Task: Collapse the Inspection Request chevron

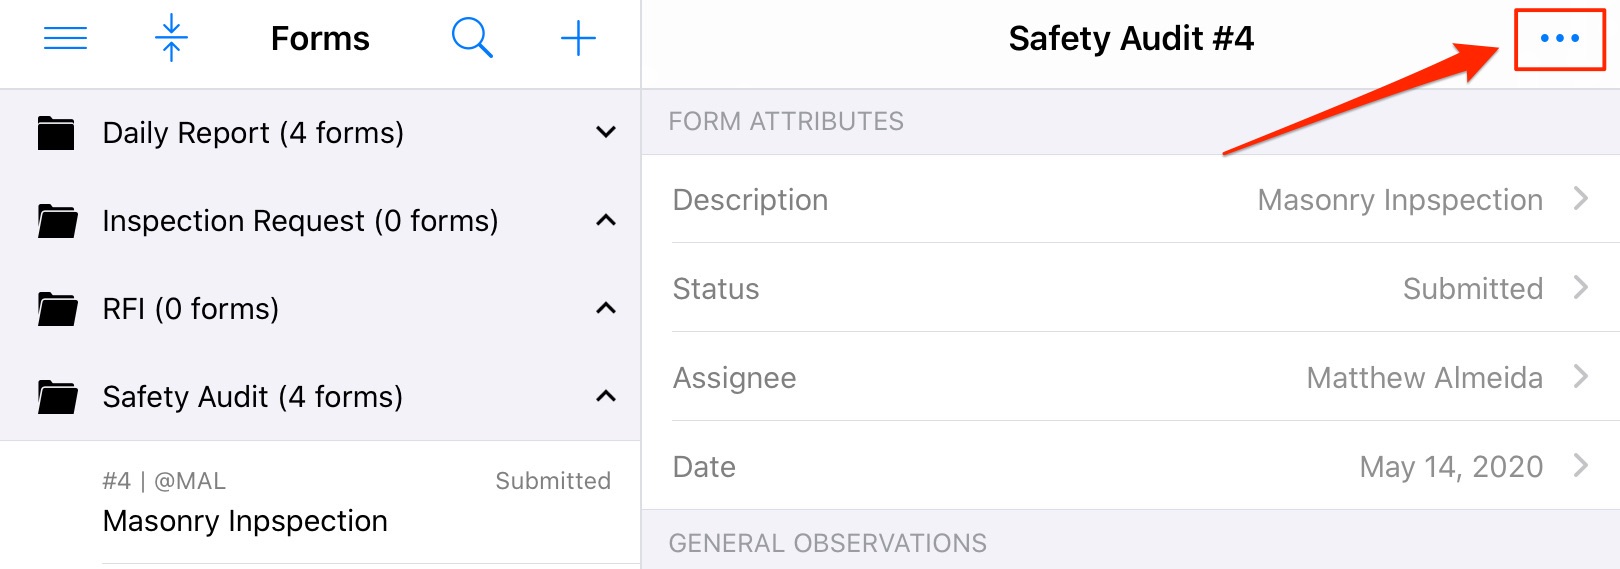Action: coord(606,220)
